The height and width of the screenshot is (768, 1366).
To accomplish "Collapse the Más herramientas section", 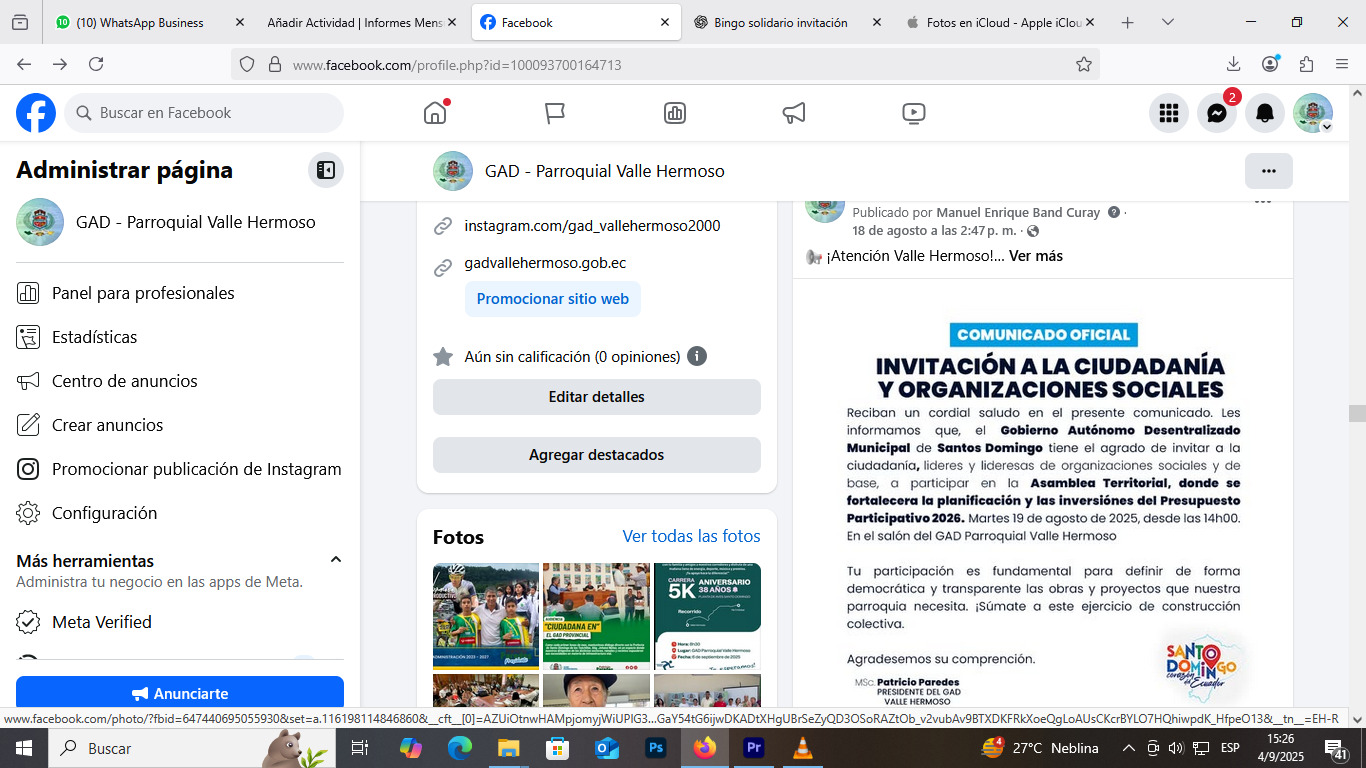I will point(336,560).
